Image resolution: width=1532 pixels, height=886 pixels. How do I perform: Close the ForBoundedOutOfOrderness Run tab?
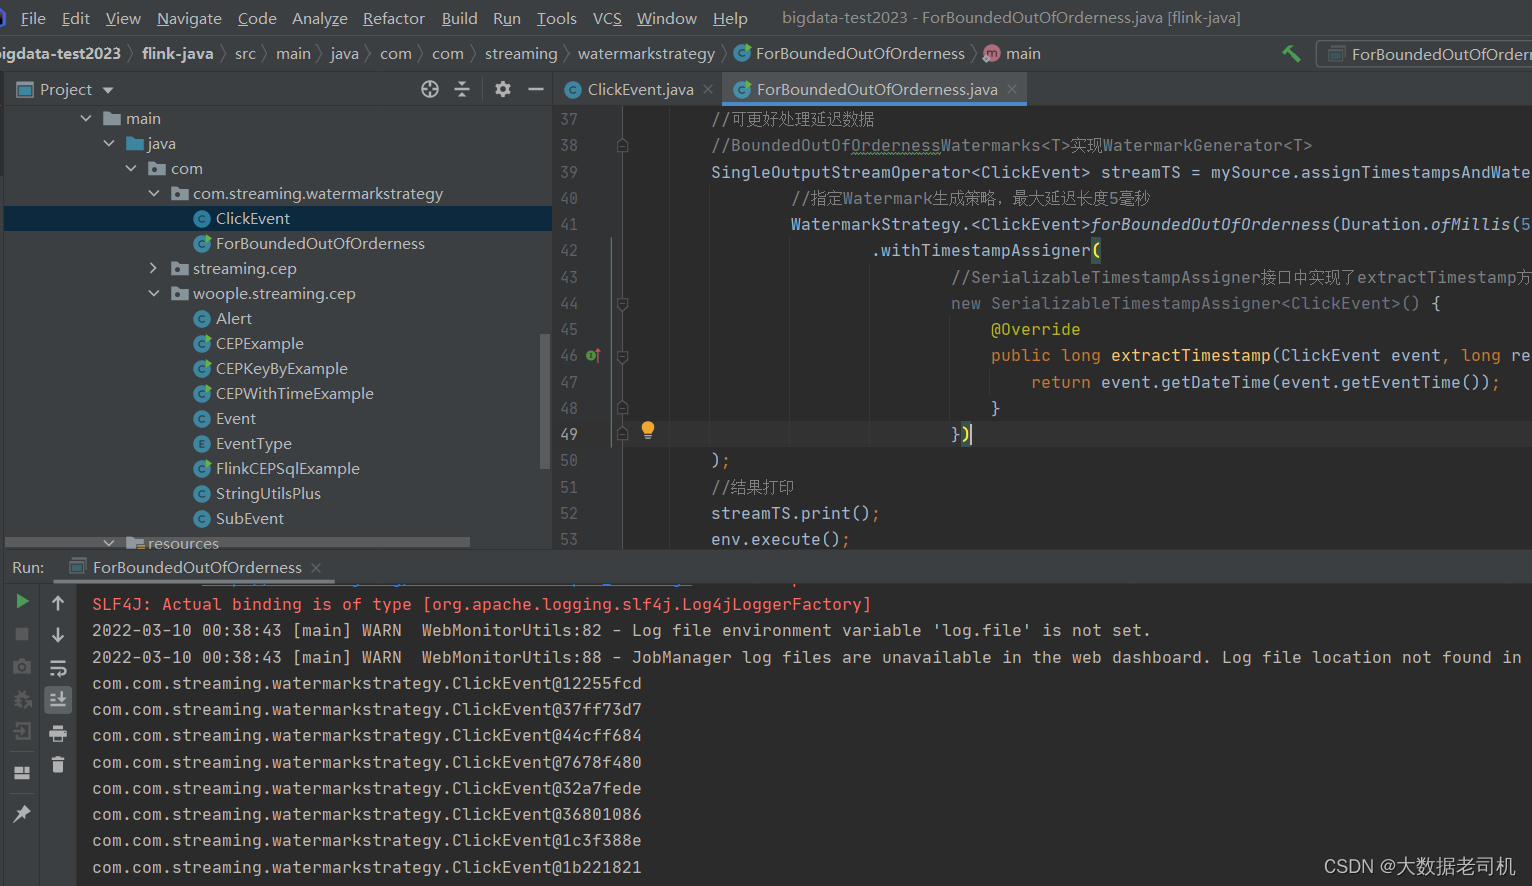click(x=316, y=567)
